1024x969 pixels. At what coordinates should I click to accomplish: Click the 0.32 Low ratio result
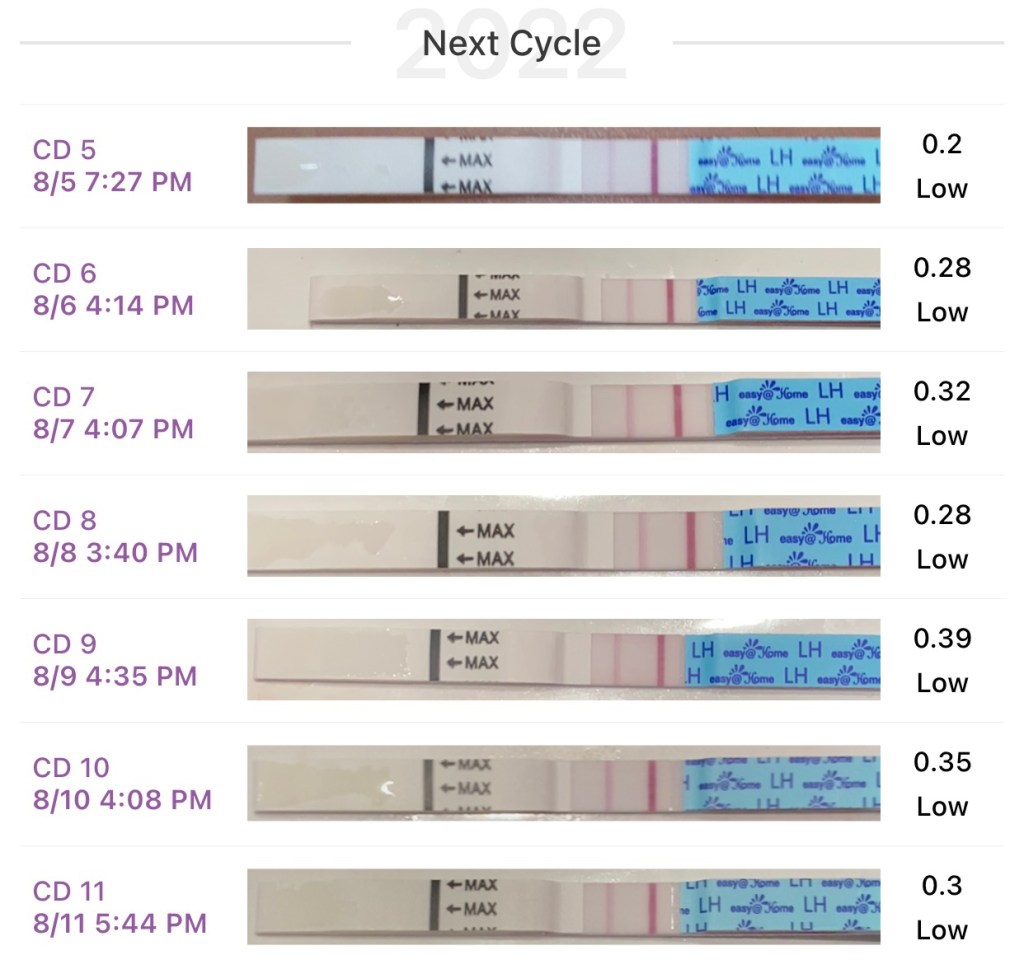click(x=942, y=413)
